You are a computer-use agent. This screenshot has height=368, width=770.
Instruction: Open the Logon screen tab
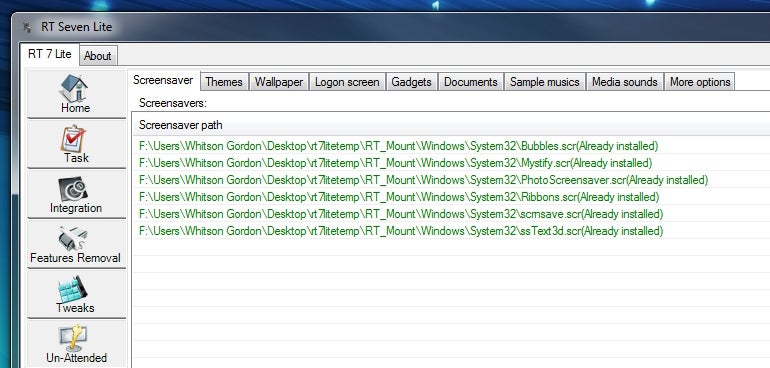click(x=347, y=82)
